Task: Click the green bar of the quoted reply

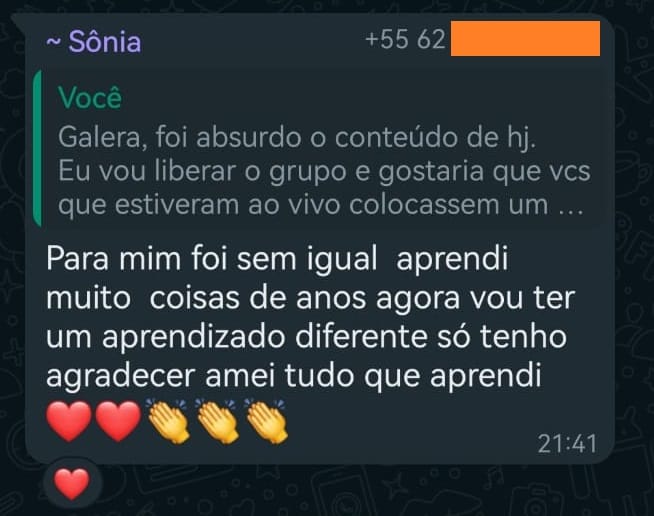Action: click(x=38, y=149)
